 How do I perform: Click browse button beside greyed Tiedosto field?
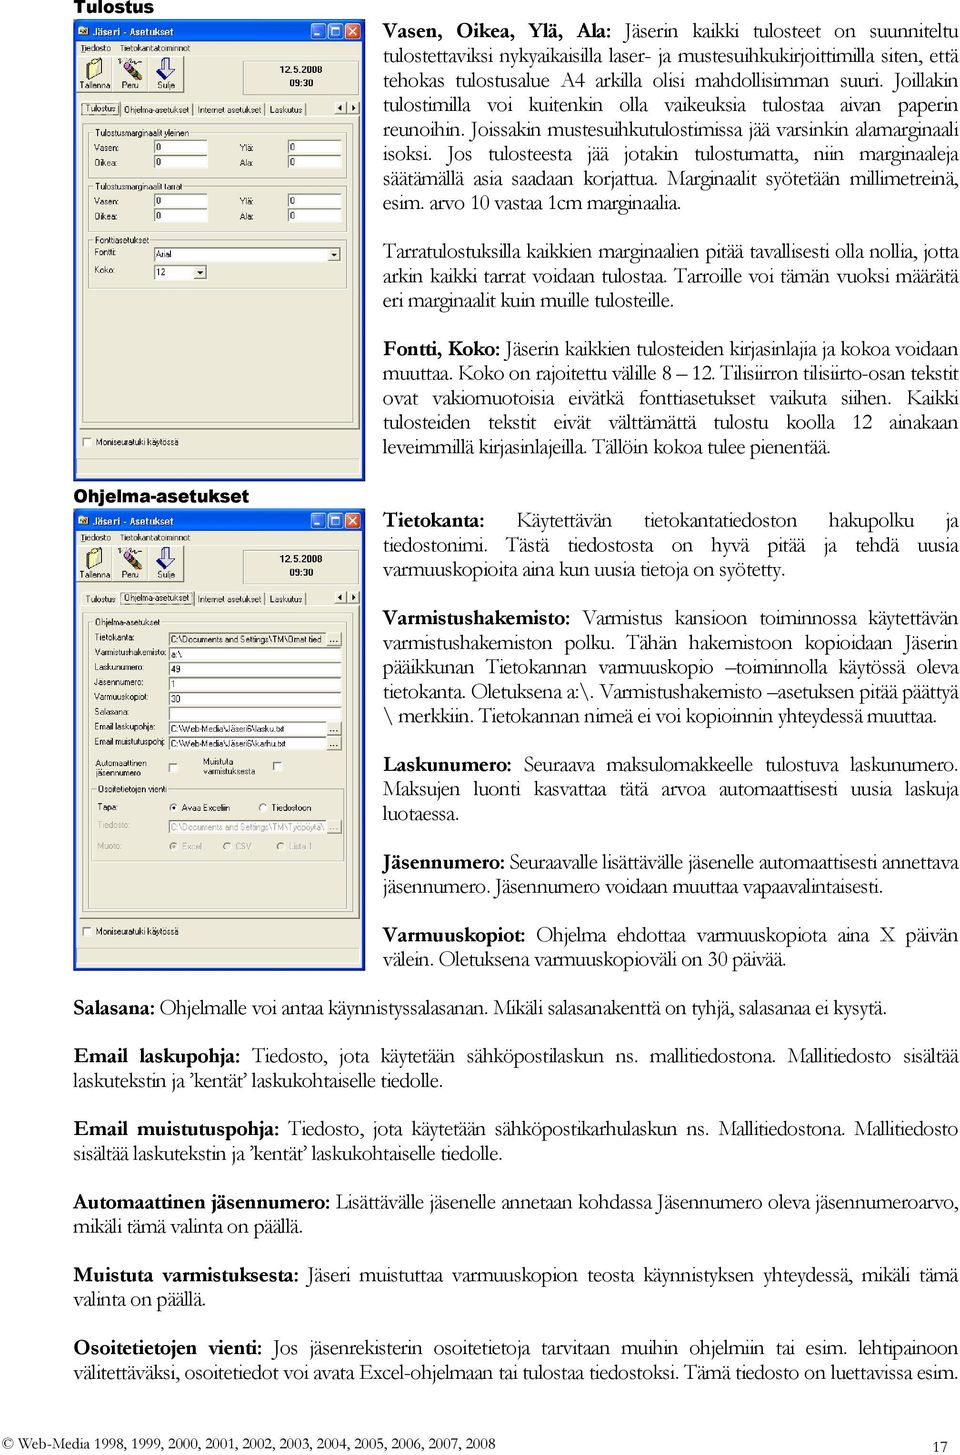point(334,827)
